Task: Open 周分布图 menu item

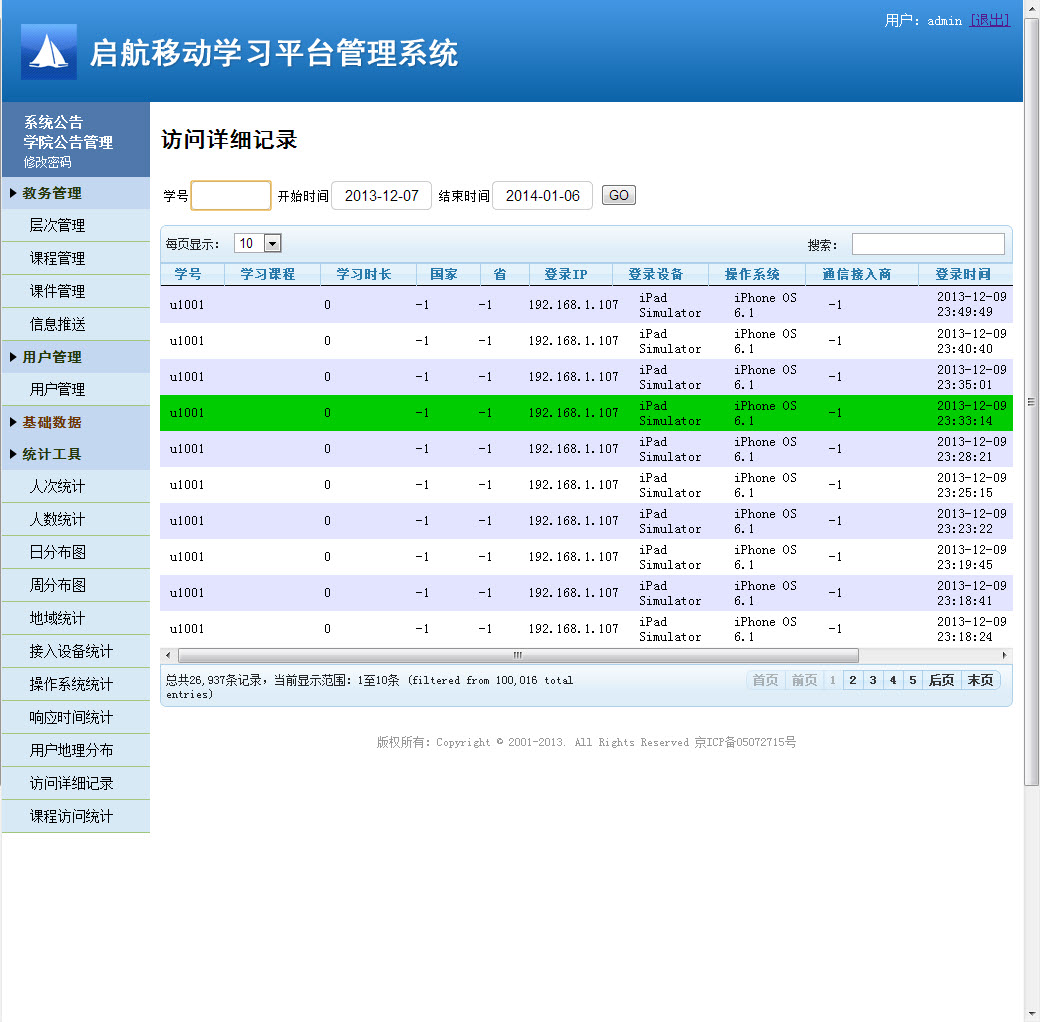Action: (x=76, y=585)
